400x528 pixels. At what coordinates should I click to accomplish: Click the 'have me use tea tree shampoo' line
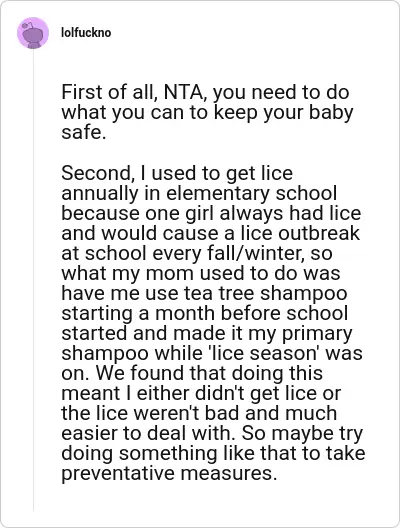[x=204, y=293]
